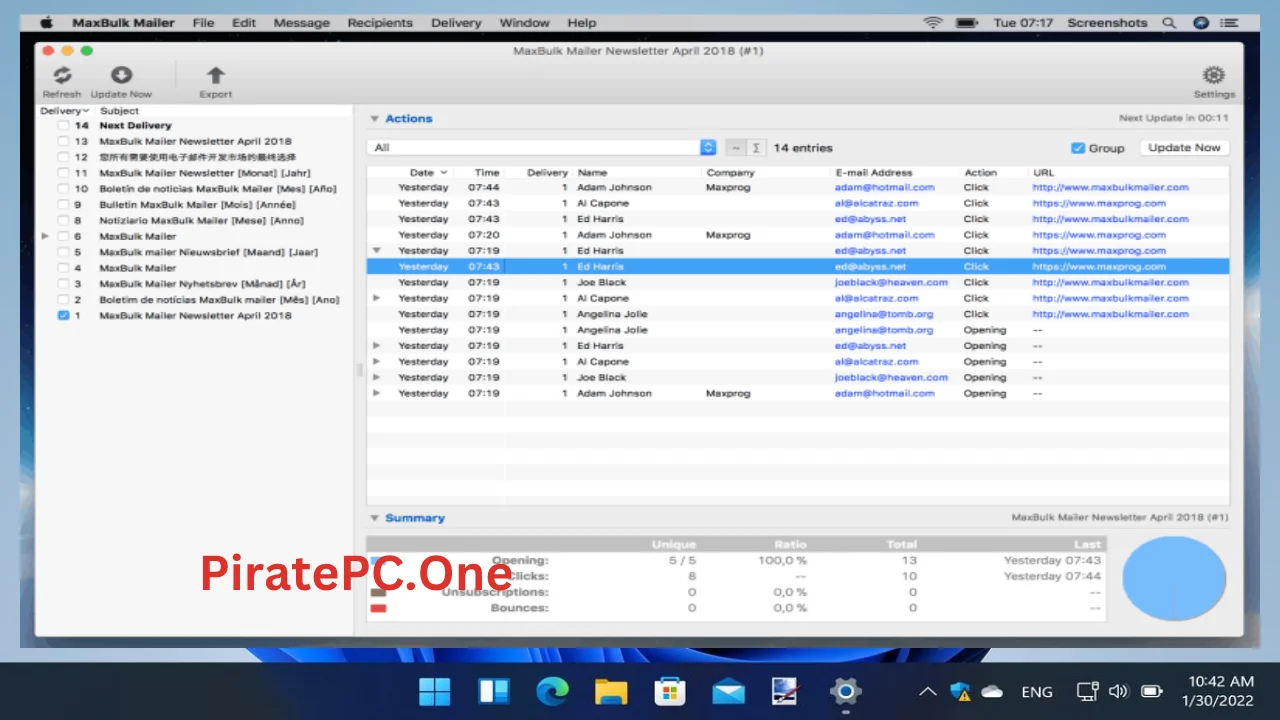Click the tilde filter icon next to the dropdown
The width and height of the screenshot is (1280, 720).
coord(735,148)
